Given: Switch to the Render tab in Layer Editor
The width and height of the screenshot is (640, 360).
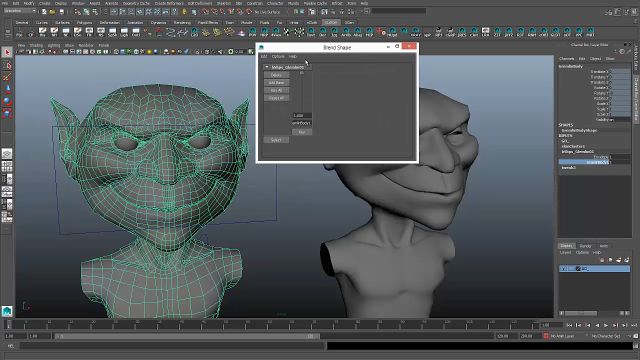Looking at the screenshot, I should click(585, 246).
